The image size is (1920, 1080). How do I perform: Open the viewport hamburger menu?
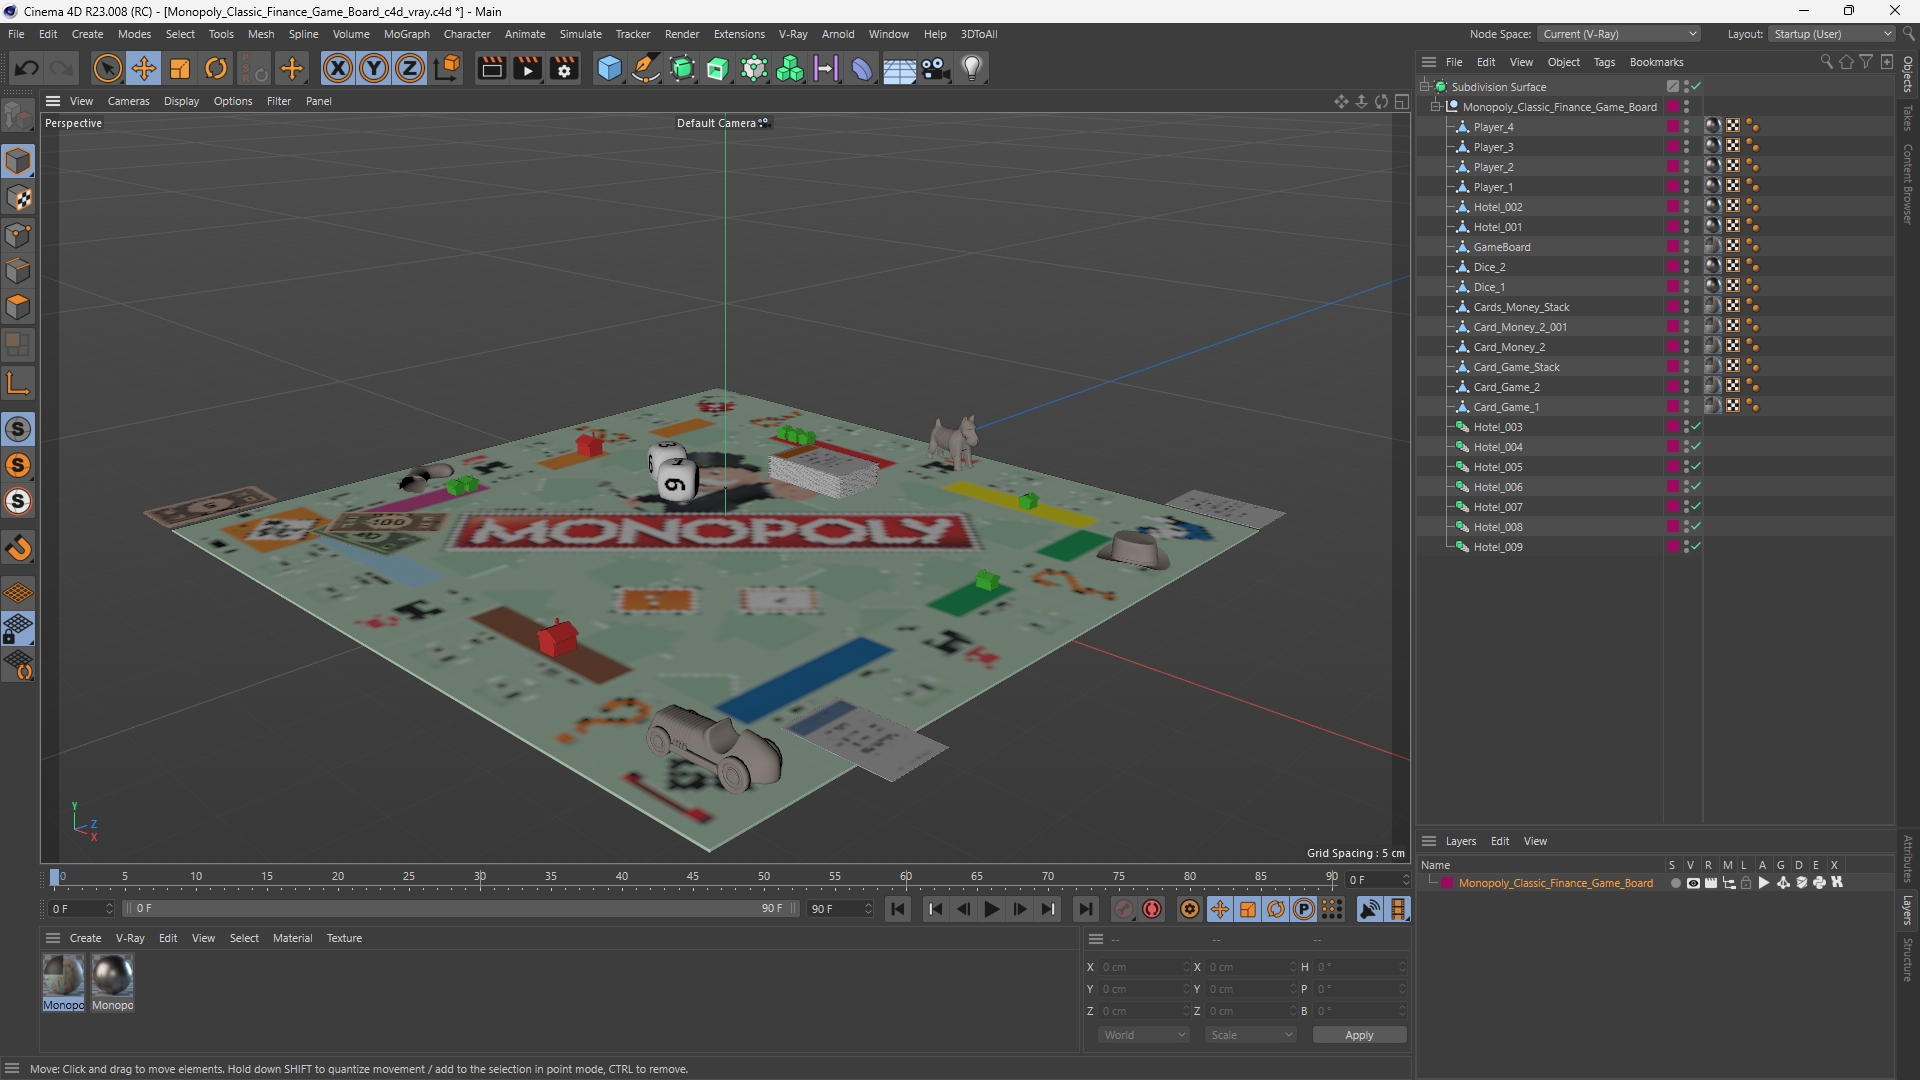[x=53, y=101]
